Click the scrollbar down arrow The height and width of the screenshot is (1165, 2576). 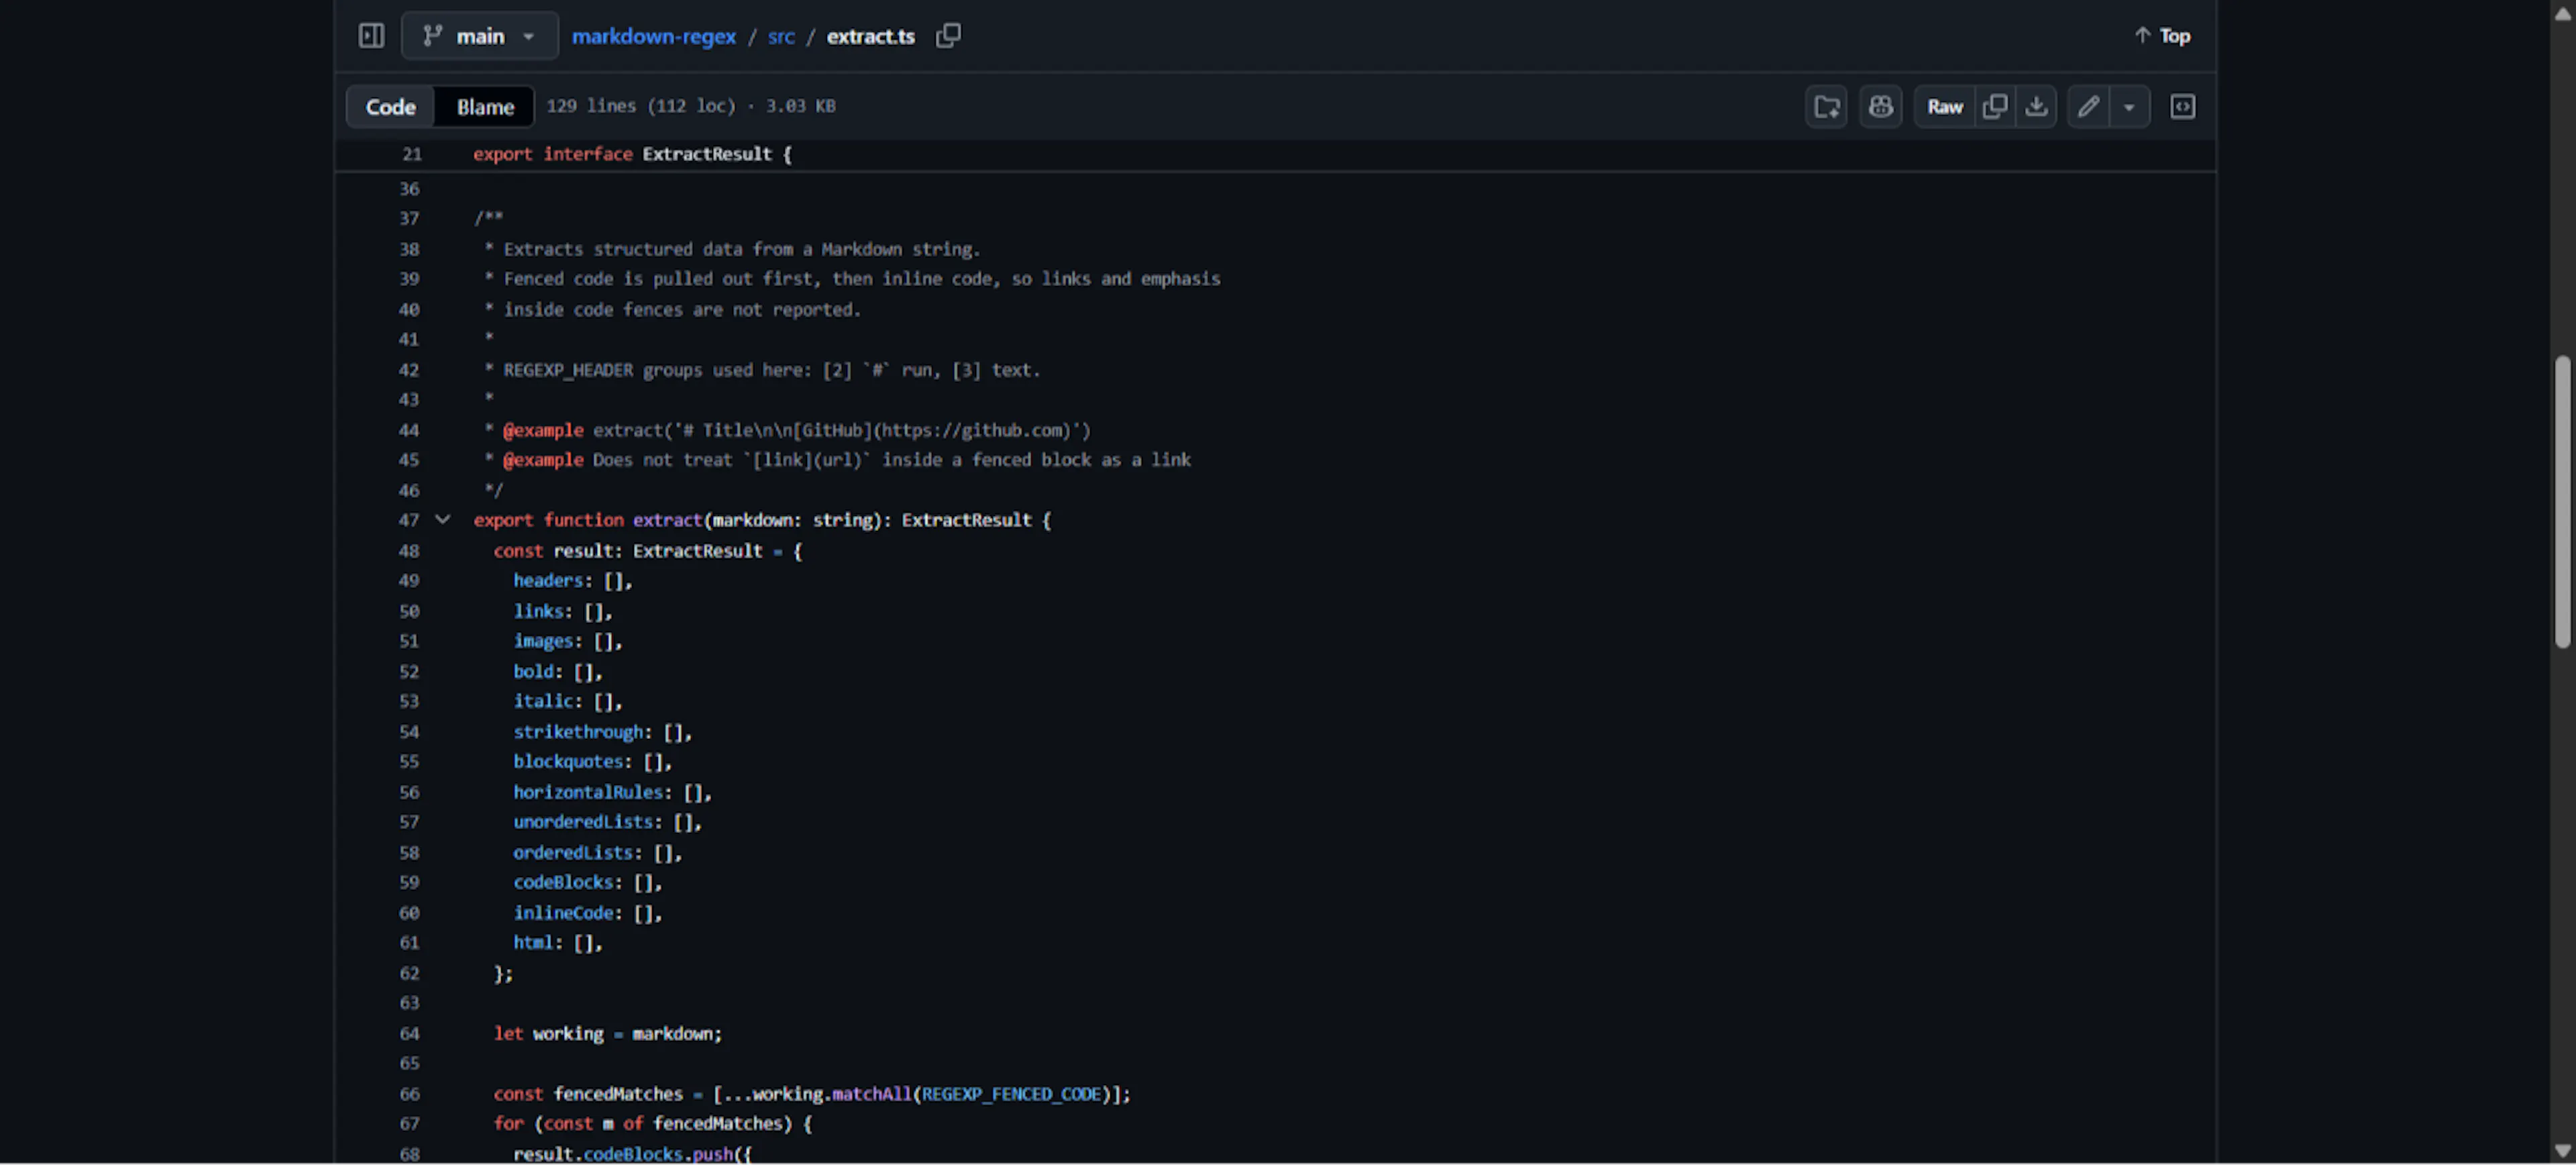point(2562,1151)
